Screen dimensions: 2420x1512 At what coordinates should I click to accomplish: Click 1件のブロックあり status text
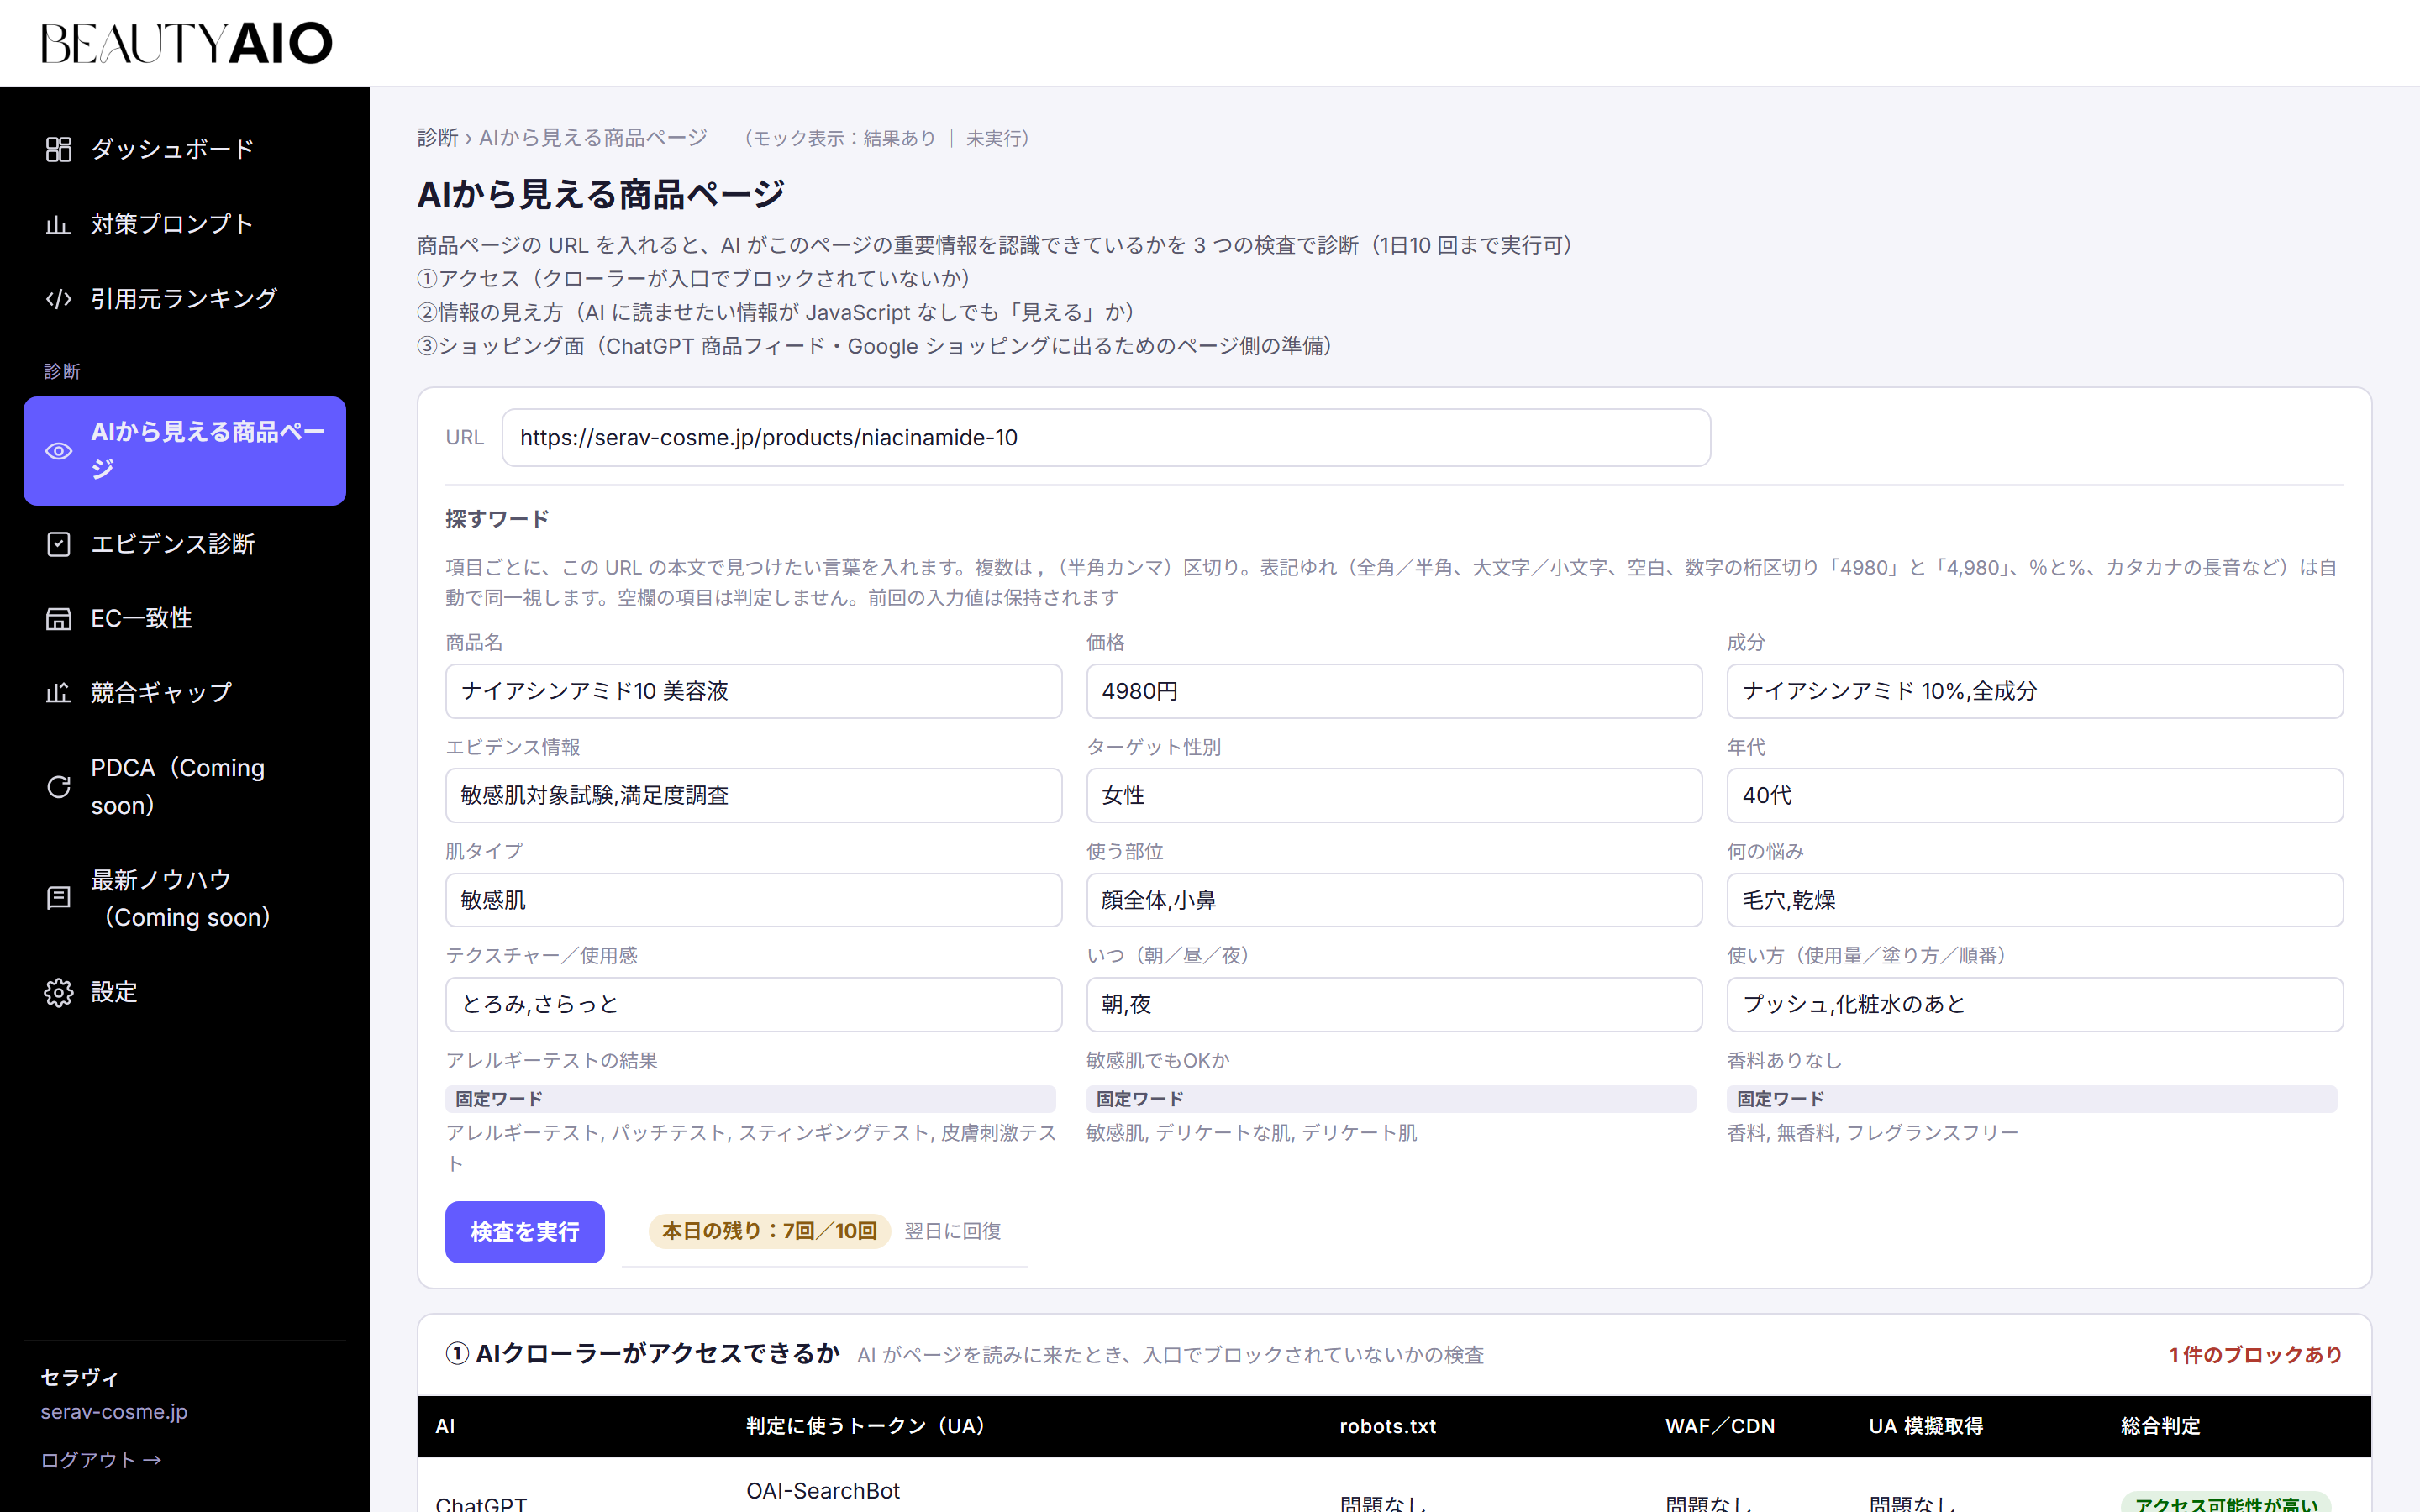coord(2255,1355)
